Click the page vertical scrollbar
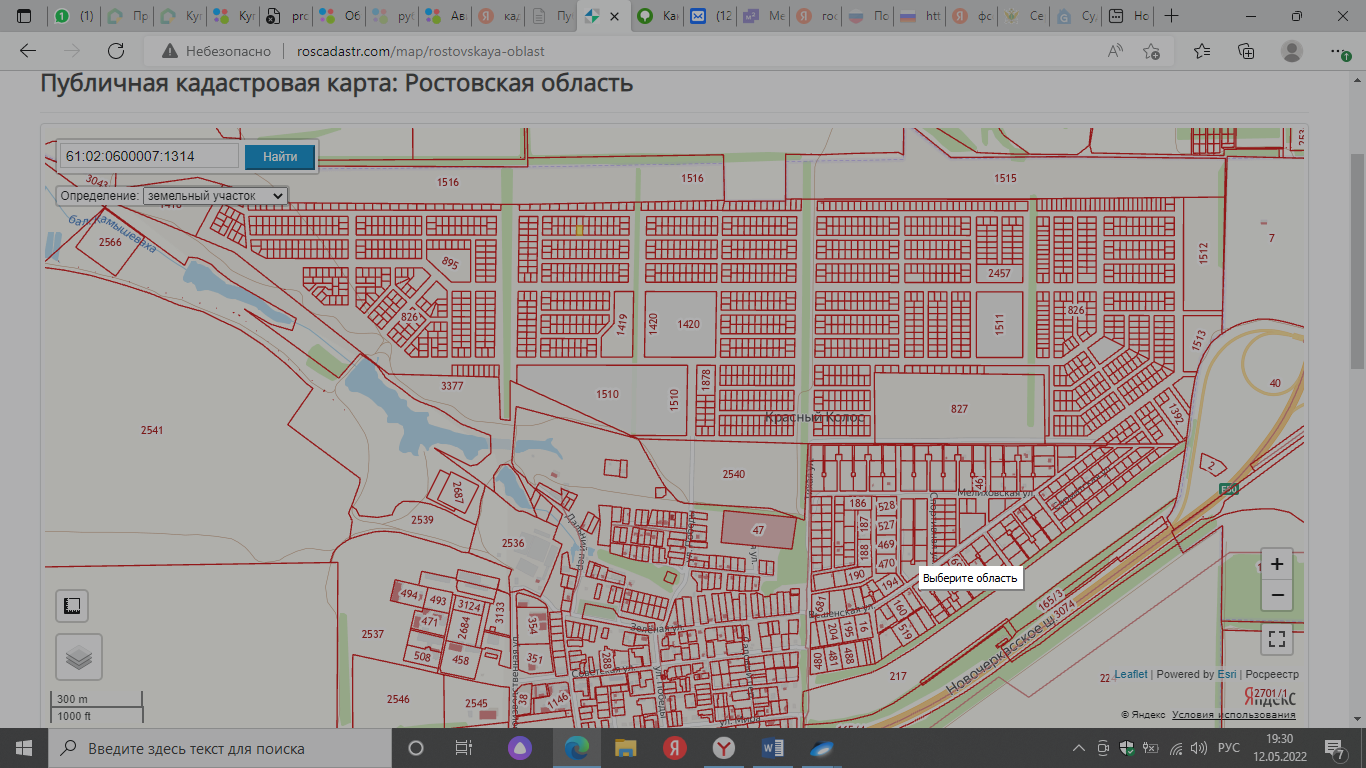Viewport: 1366px width, 768px height. pos(1357,260)
